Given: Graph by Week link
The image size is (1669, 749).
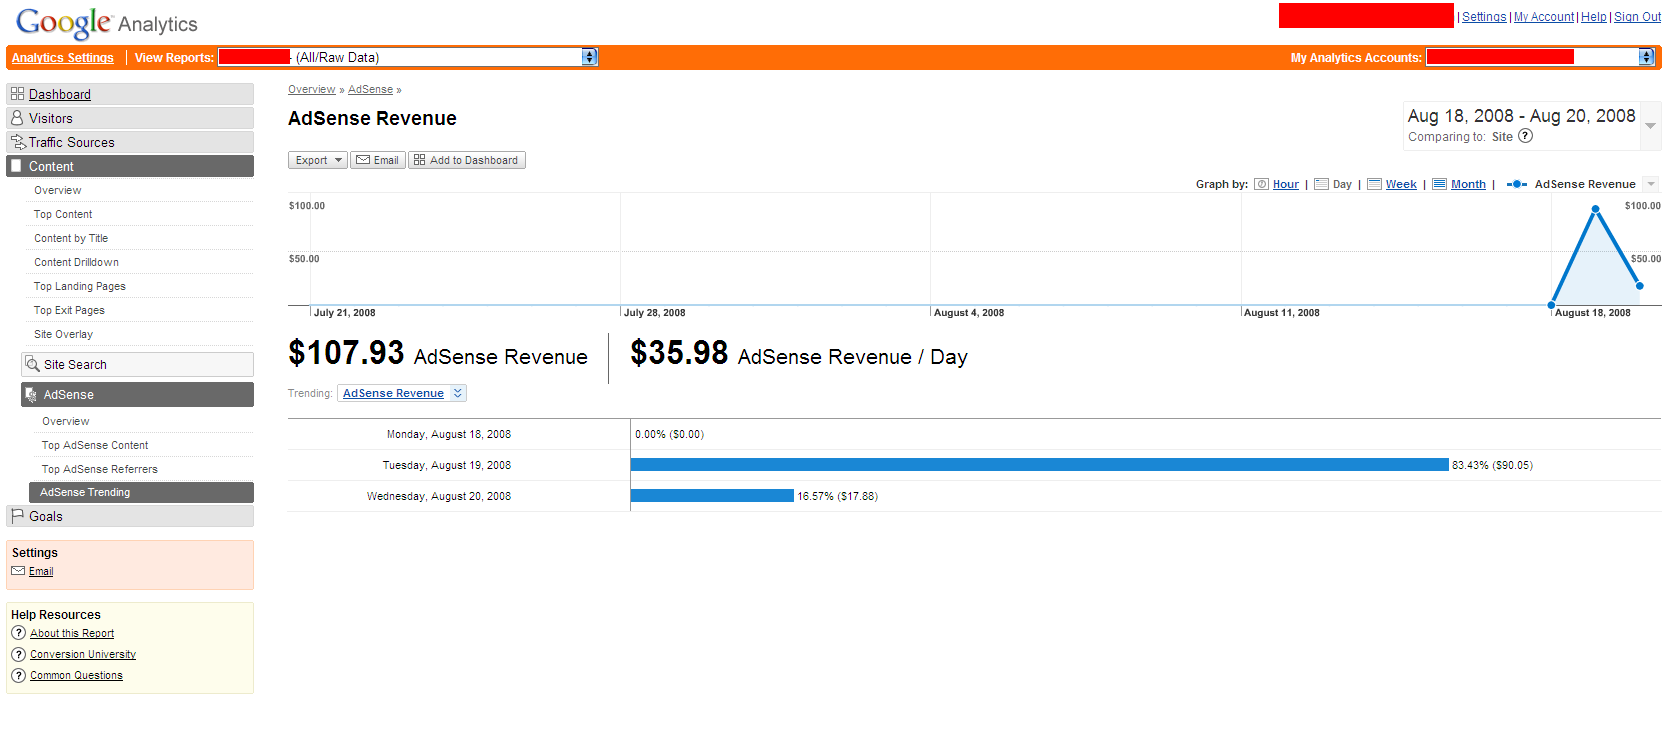Looking at the screenshot, I should click(x=1401, y=184).
